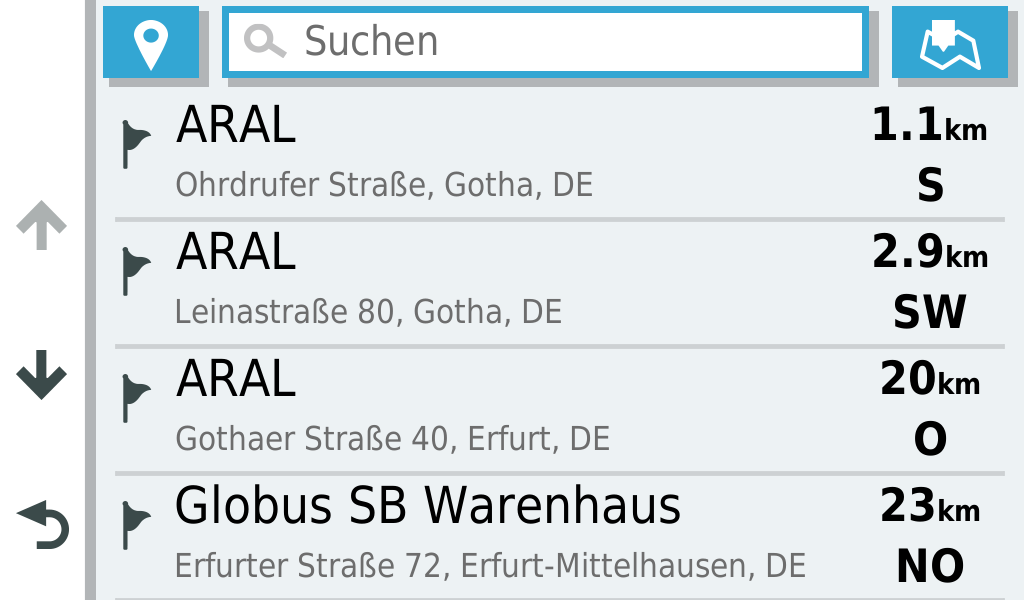Tap the 20 km O distance label
This screenshot has width=1024, height=600.
929,409
